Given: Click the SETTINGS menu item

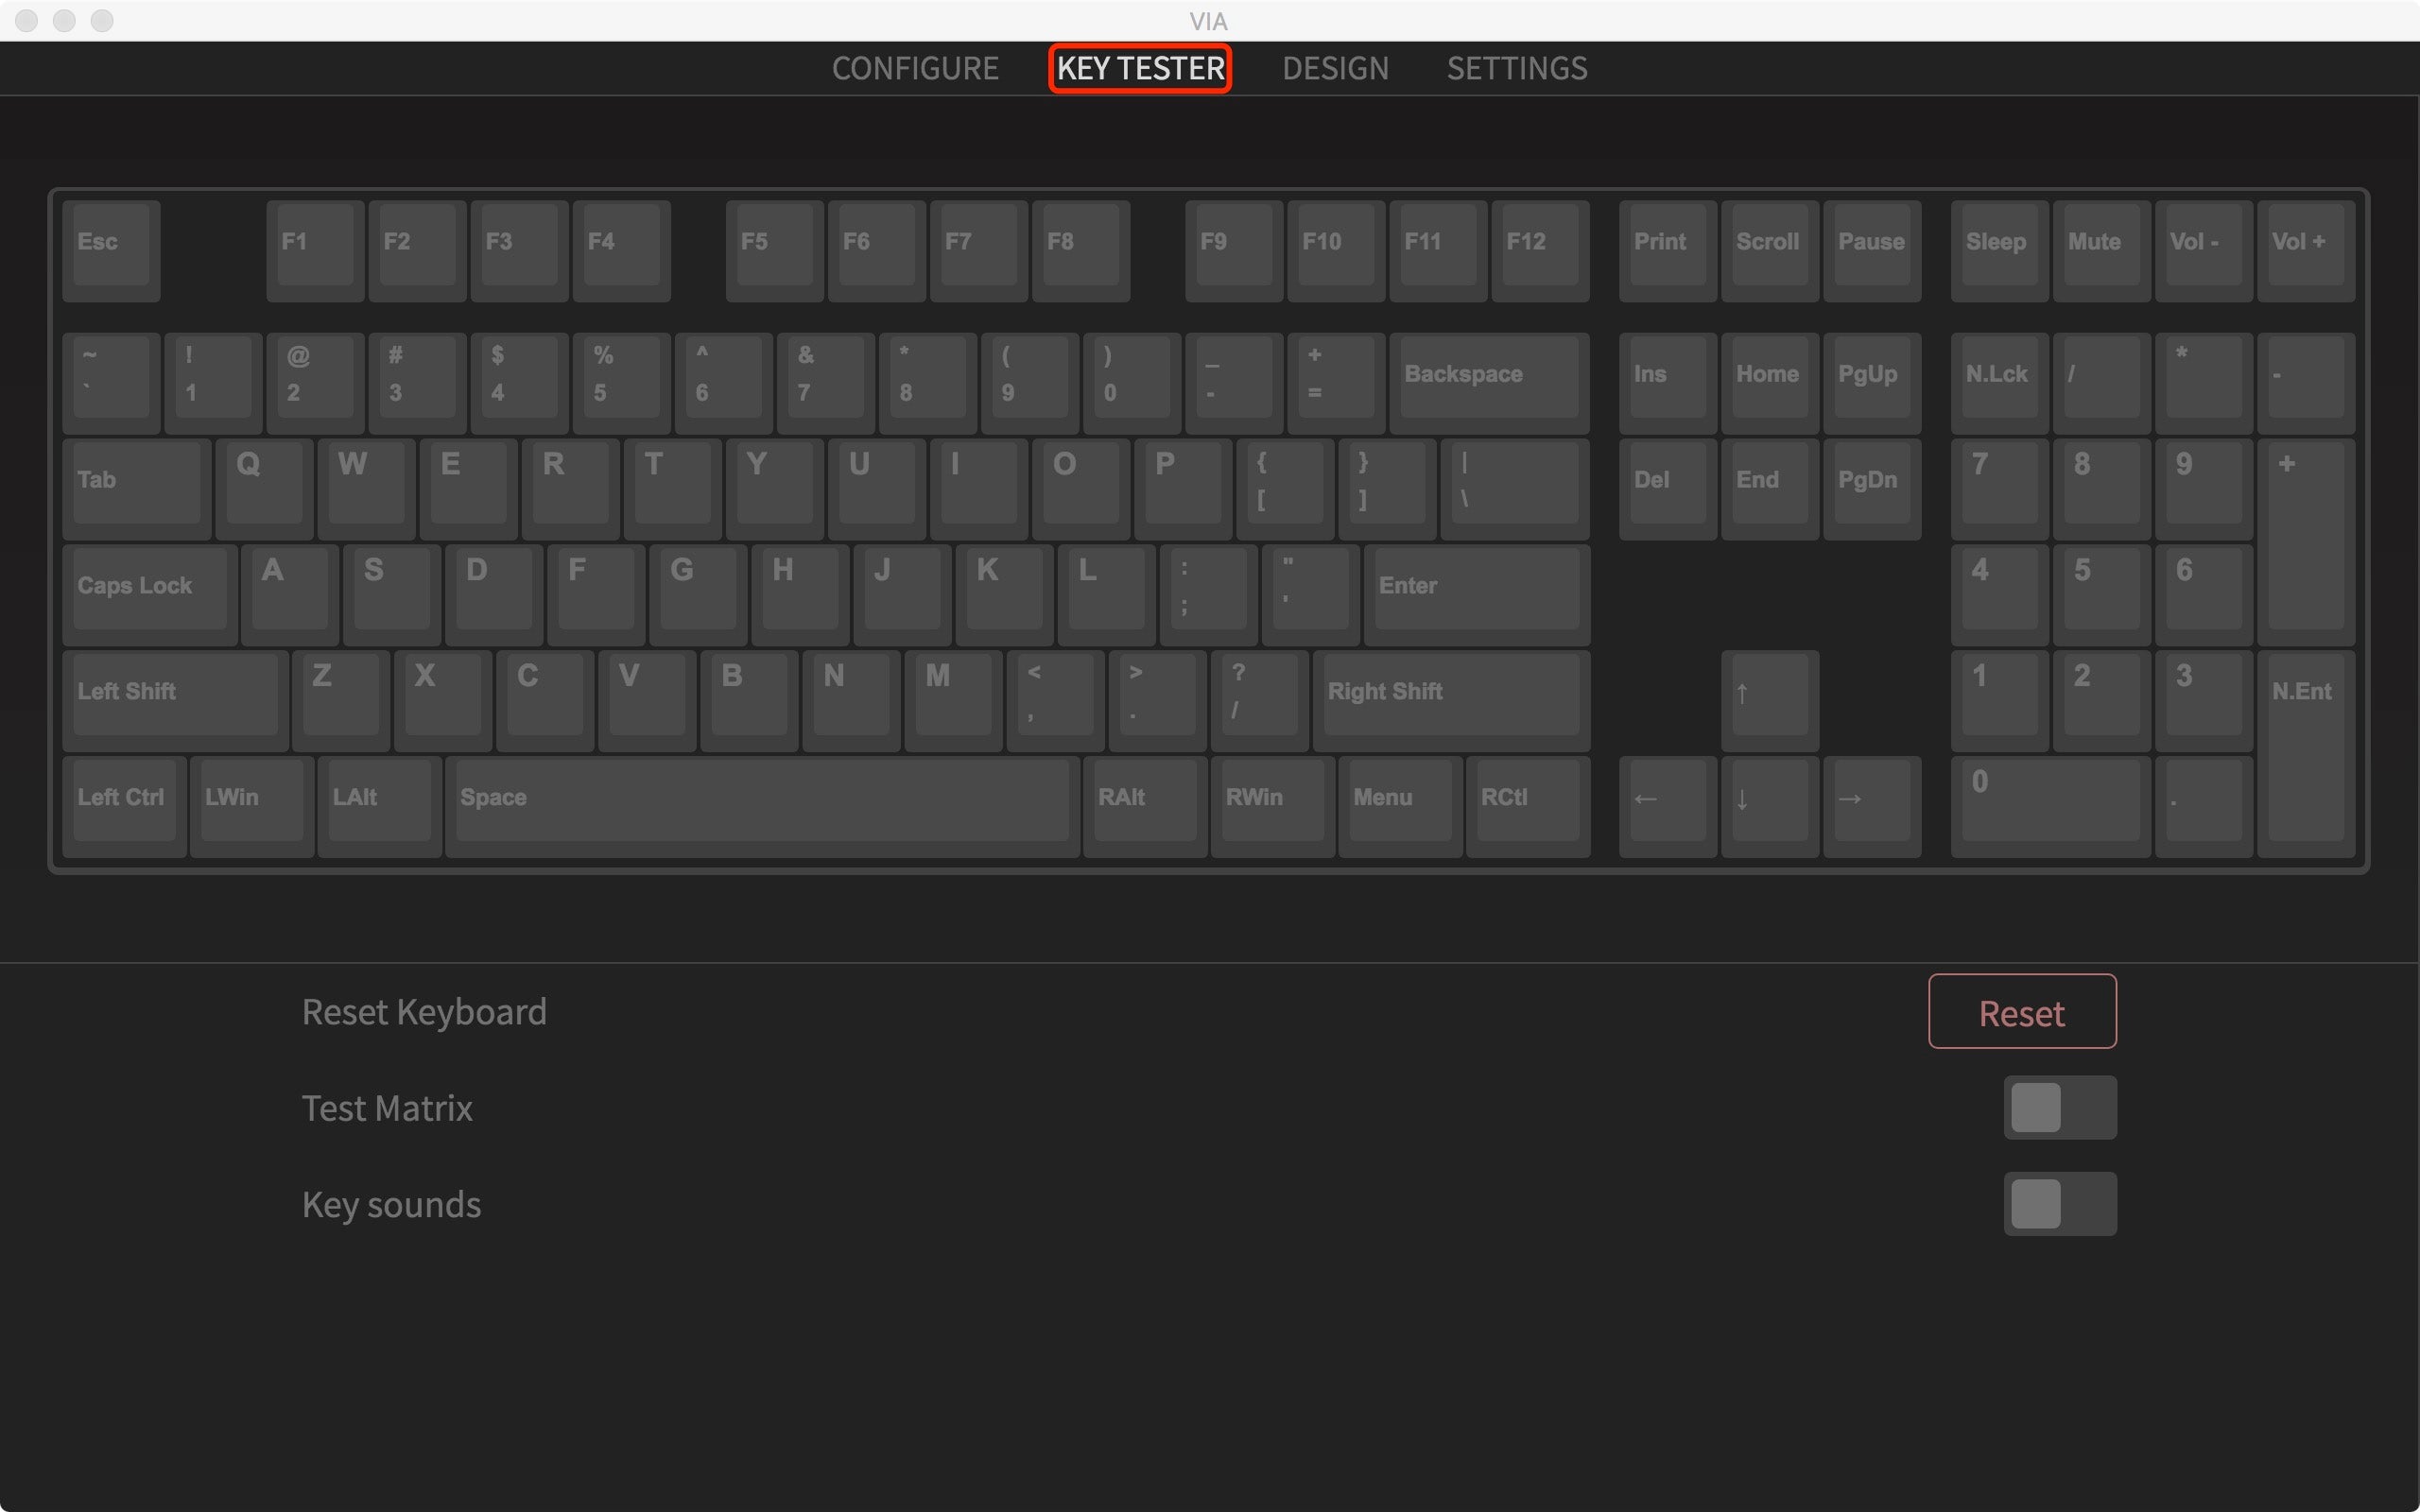Looking at the screenshot, I should pos(1517,66).
